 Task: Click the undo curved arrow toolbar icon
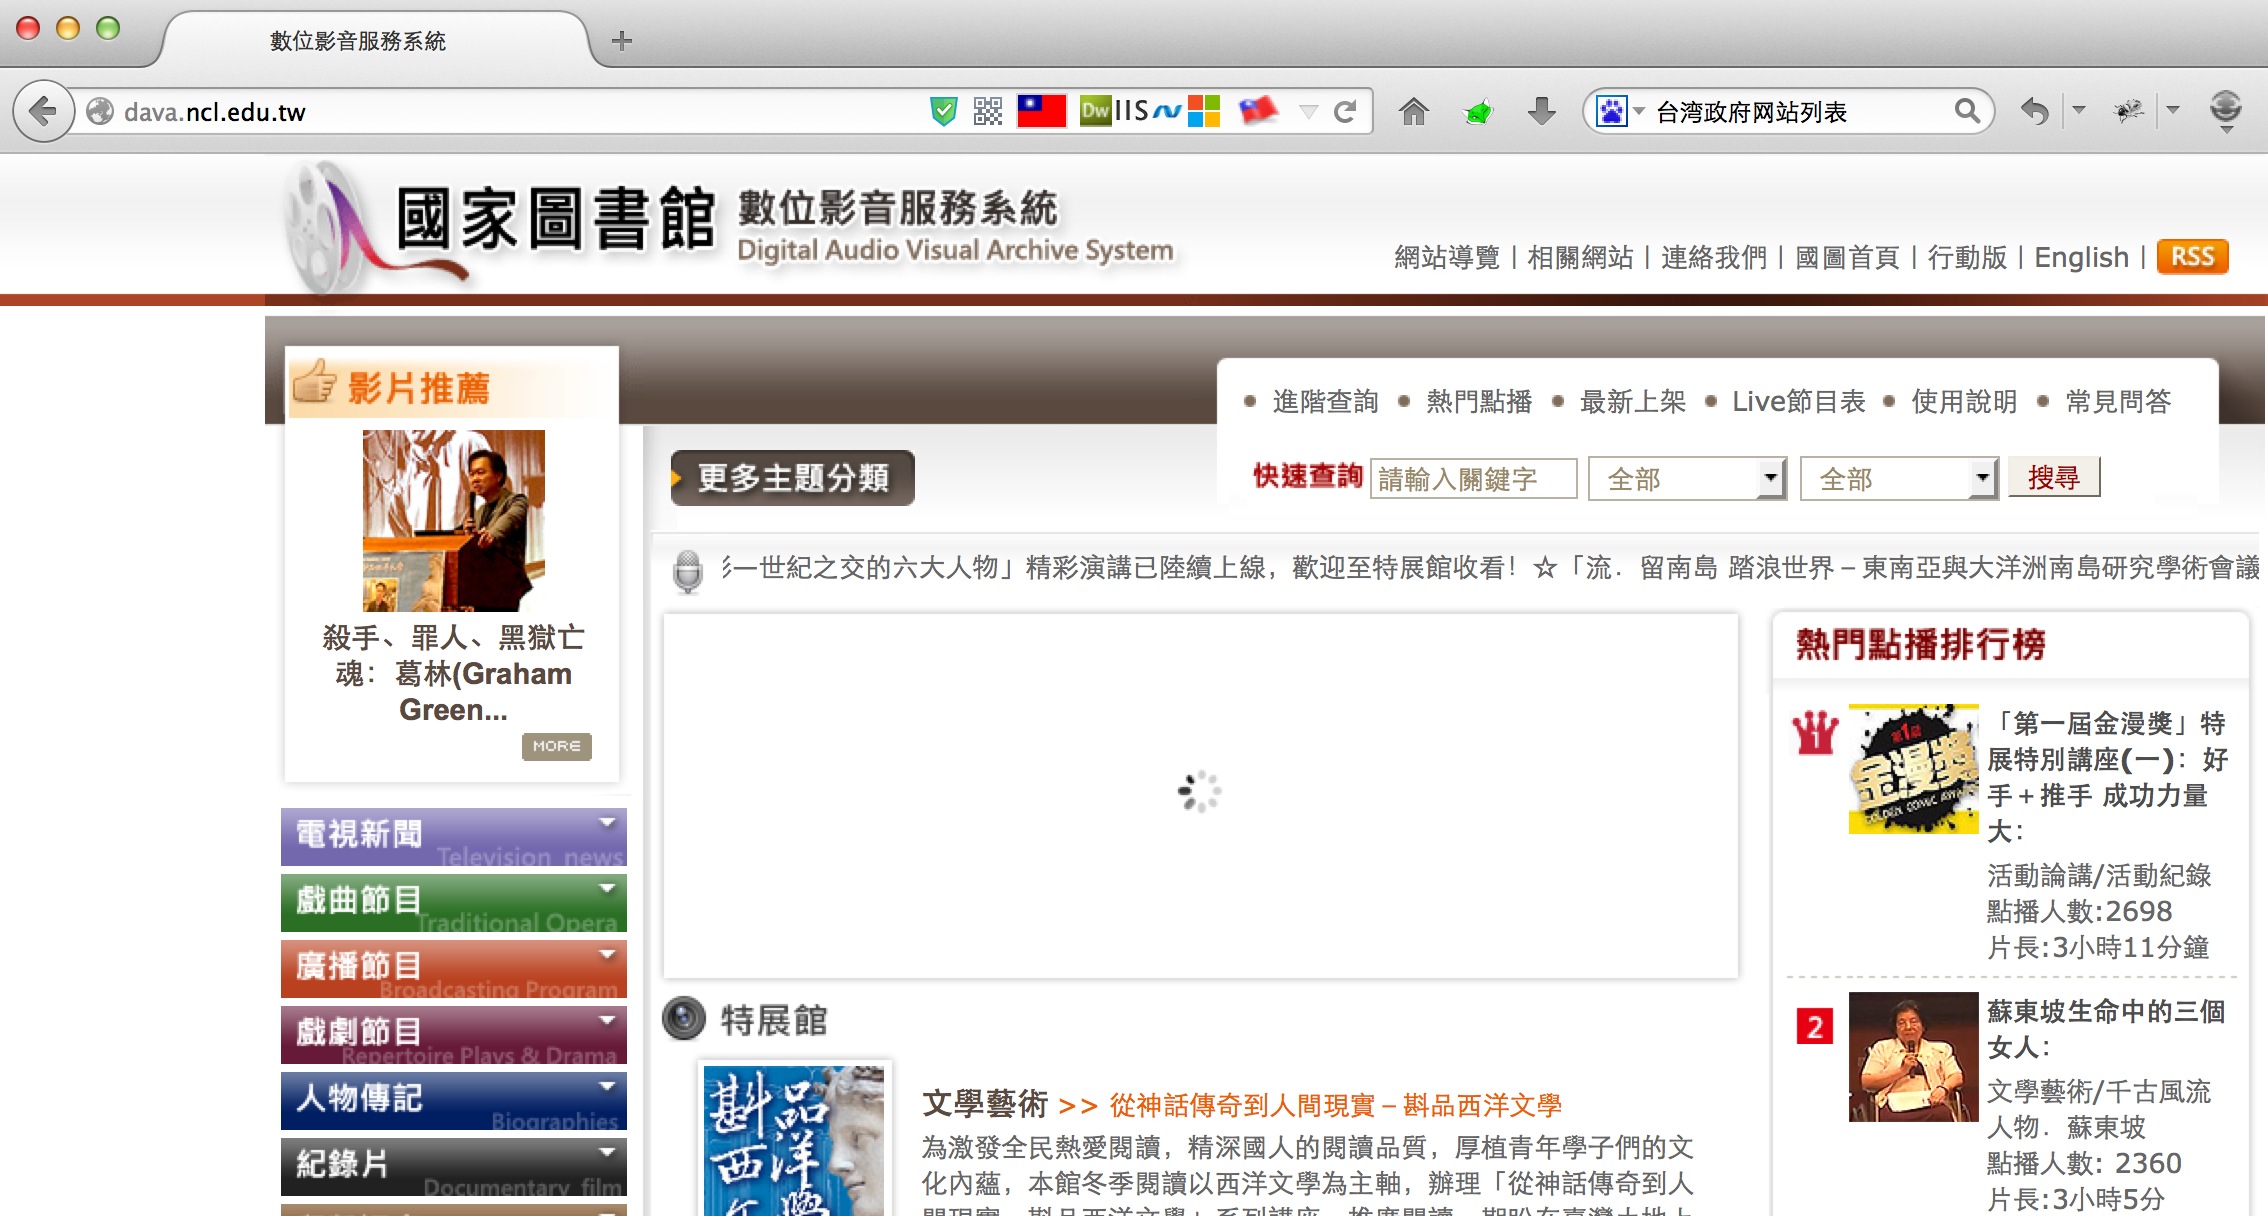2034,111
